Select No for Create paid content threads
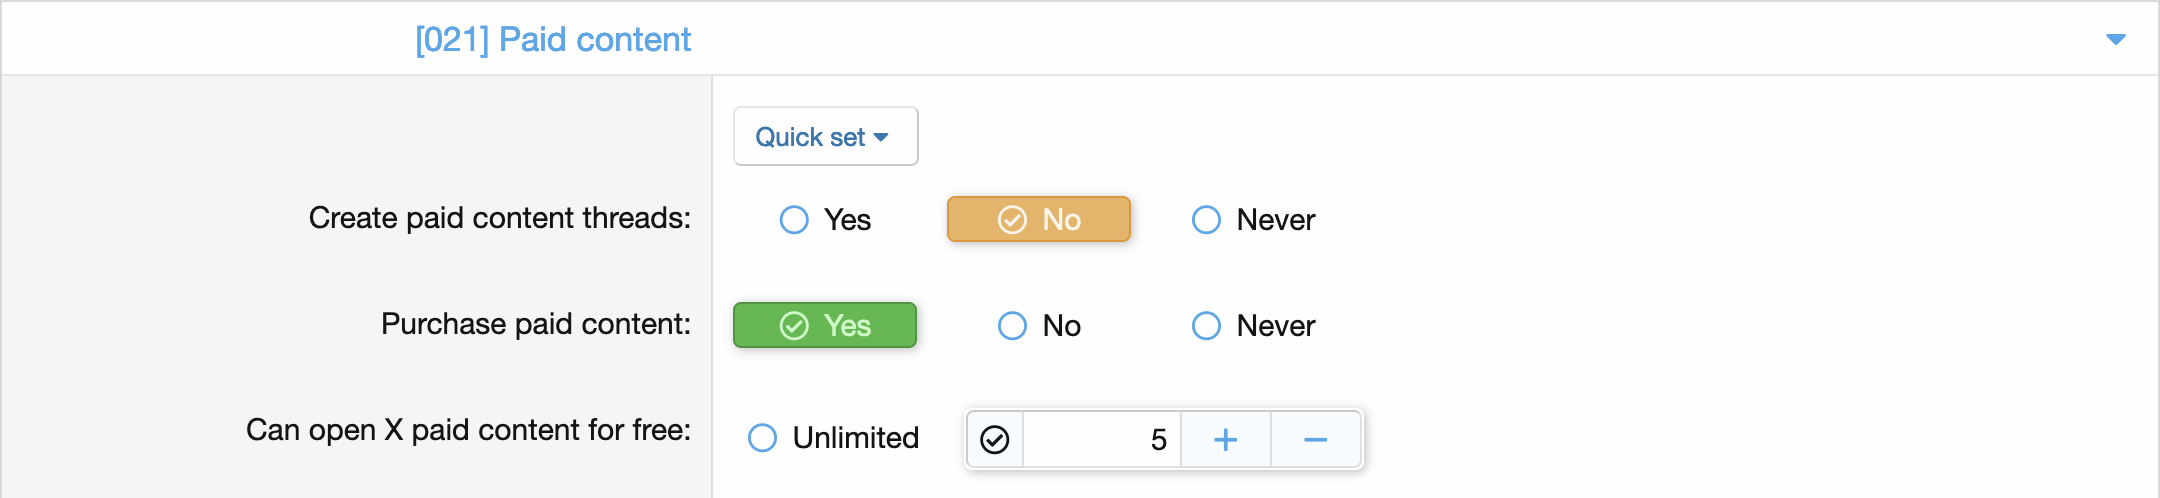The image size is (2160, 498). (x=1039, y=219)
